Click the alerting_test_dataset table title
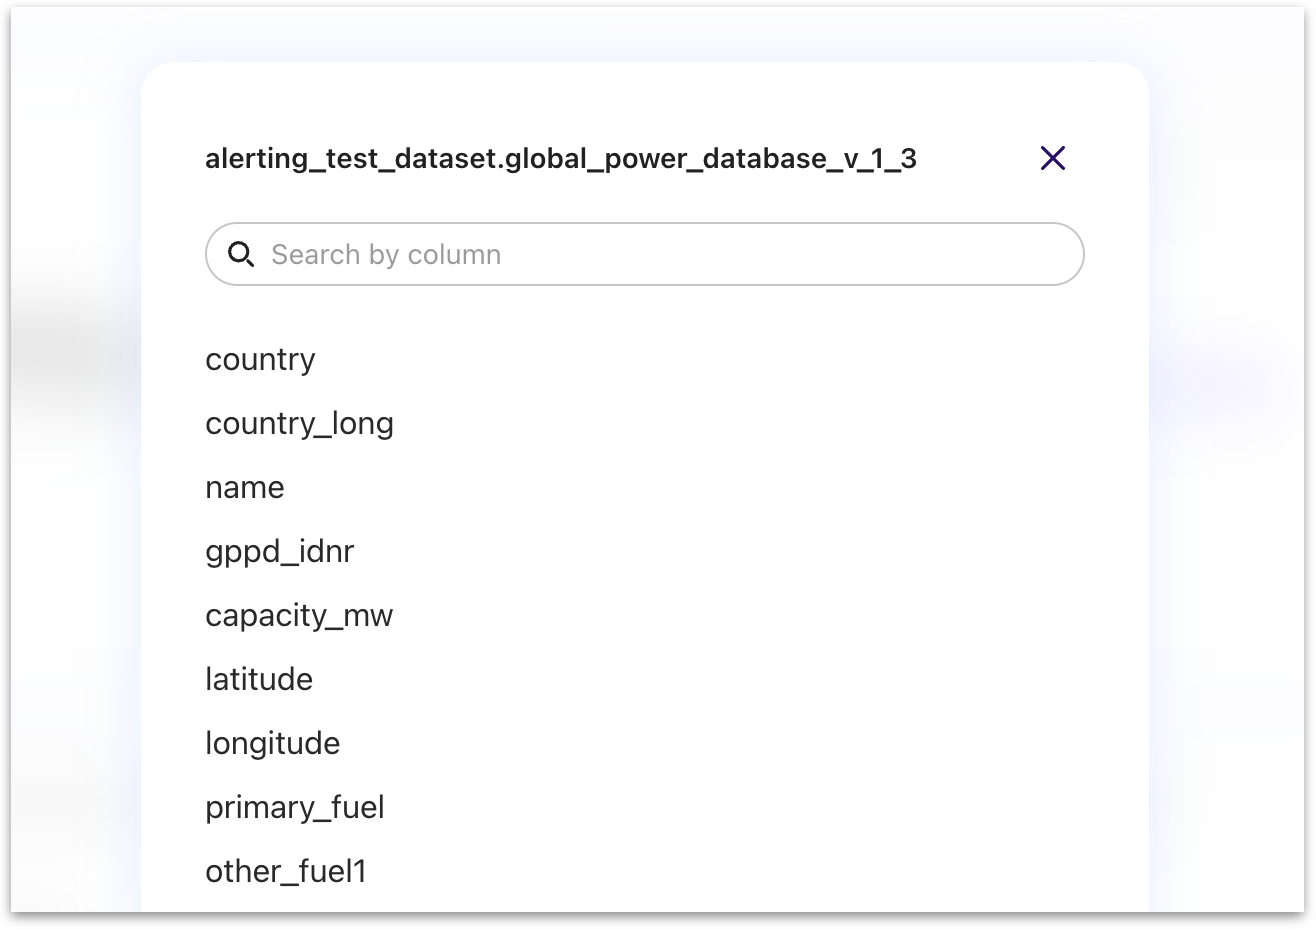The image size is (1316, 929). click(x=352, y=159)
